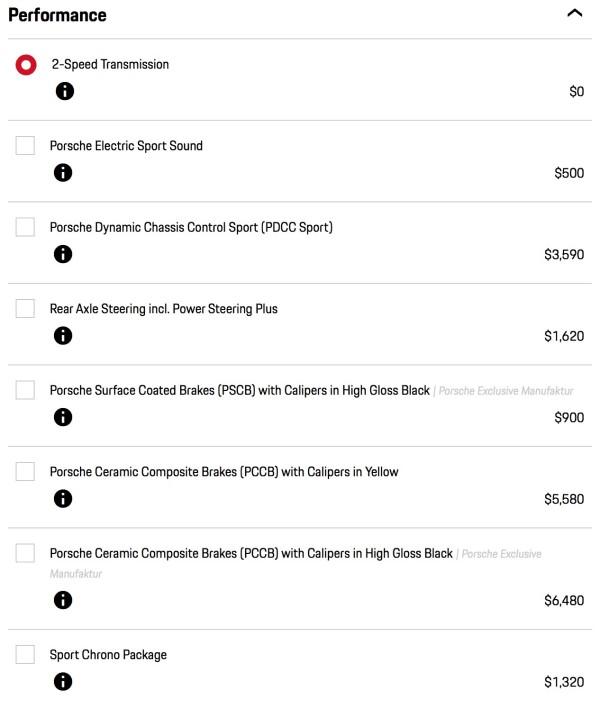Check the Sport Chrono Package box
The image size is (600, 708).
pos(25,654)
